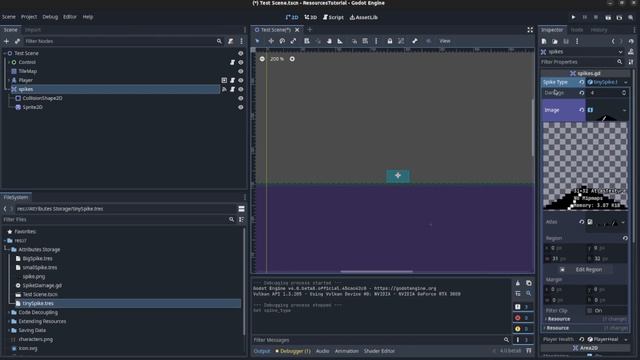The height and width of the screenshot is (360, 640).
Task: Open Spike Type resource dropdown arrow
Action: (626, 82)
